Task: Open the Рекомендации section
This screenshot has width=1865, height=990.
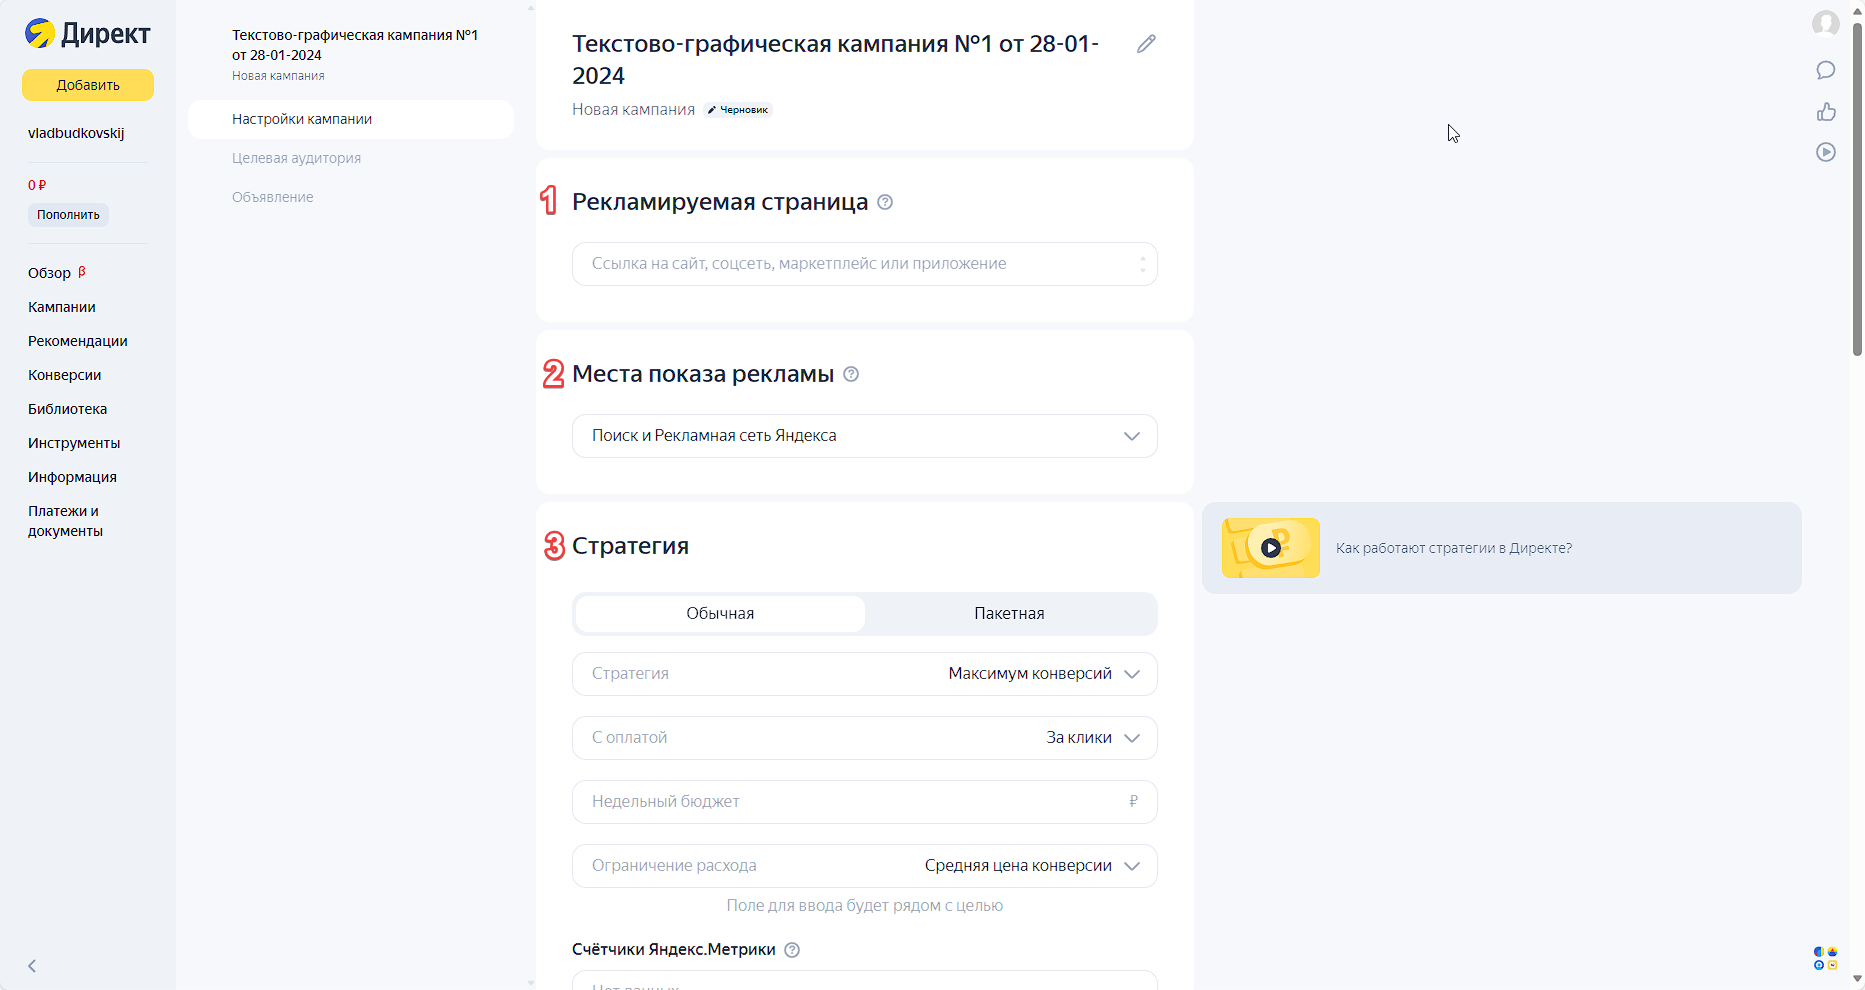Action: pos(78,341)
